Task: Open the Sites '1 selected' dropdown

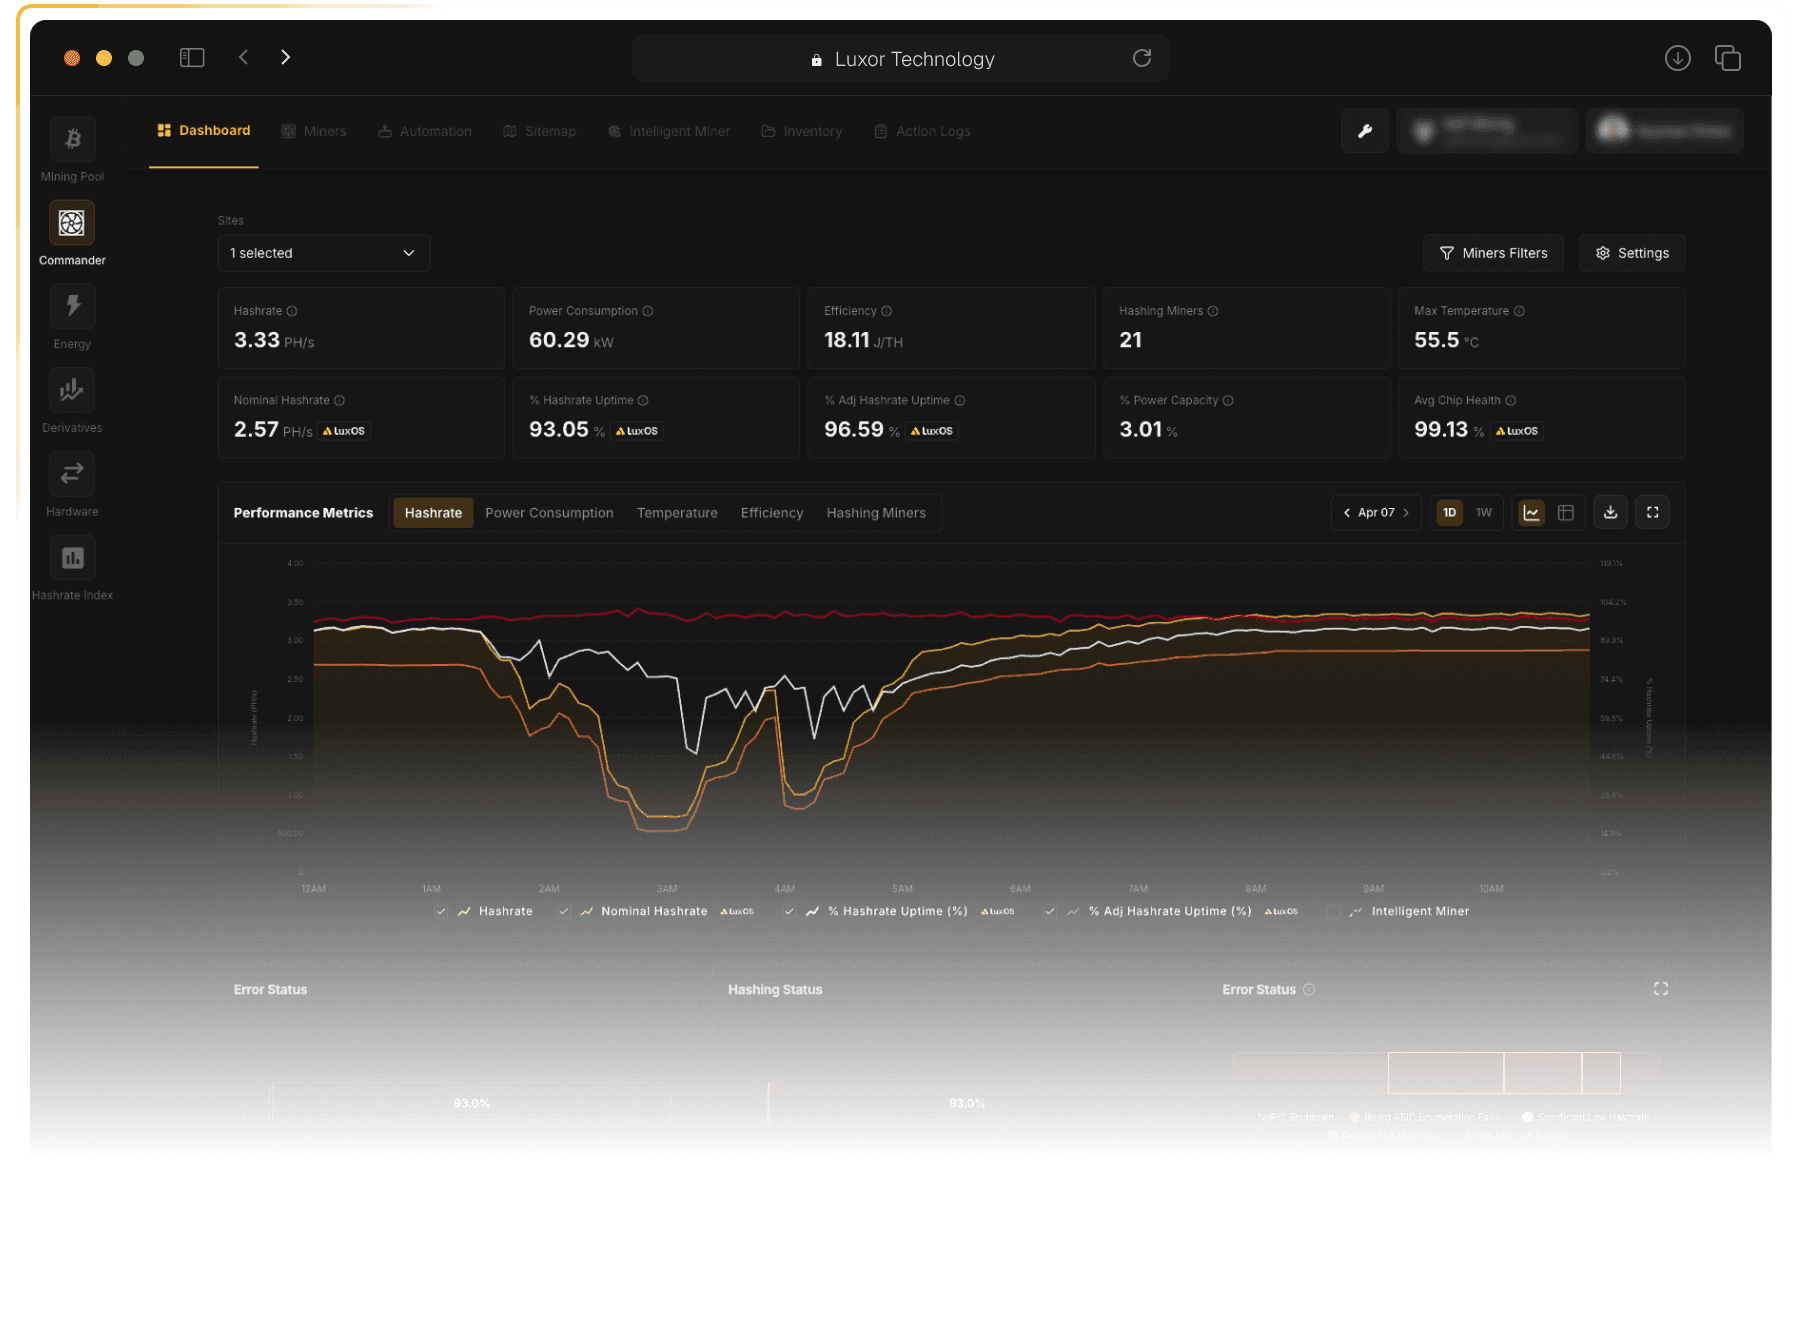Action: pos(324,253)
